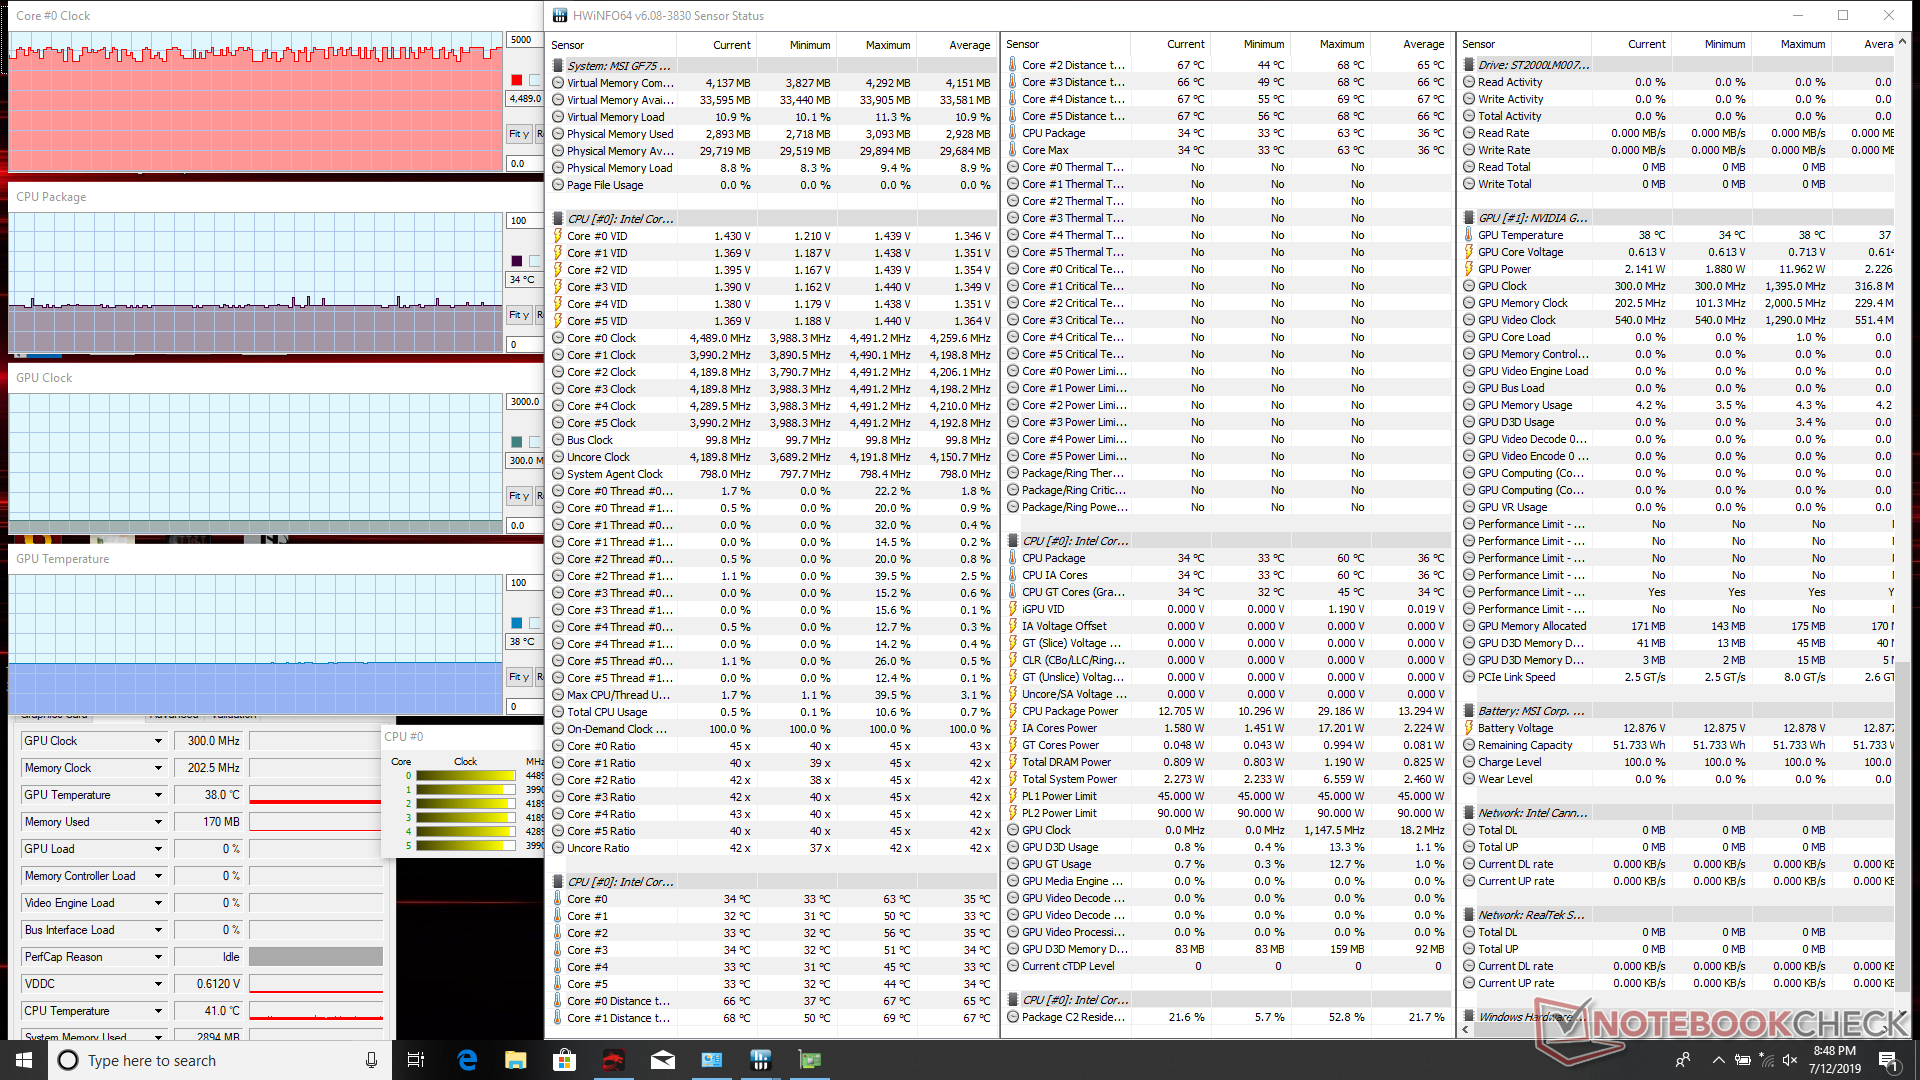This screenshot has height=1080, width=1920.
Task: Open the Bus Interface Load dropdown
Action: coord(158,930)
